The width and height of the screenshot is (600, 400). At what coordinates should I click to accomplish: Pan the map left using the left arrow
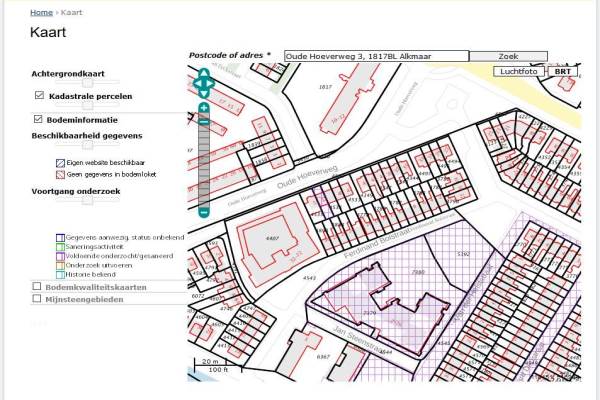coord(196,83)
